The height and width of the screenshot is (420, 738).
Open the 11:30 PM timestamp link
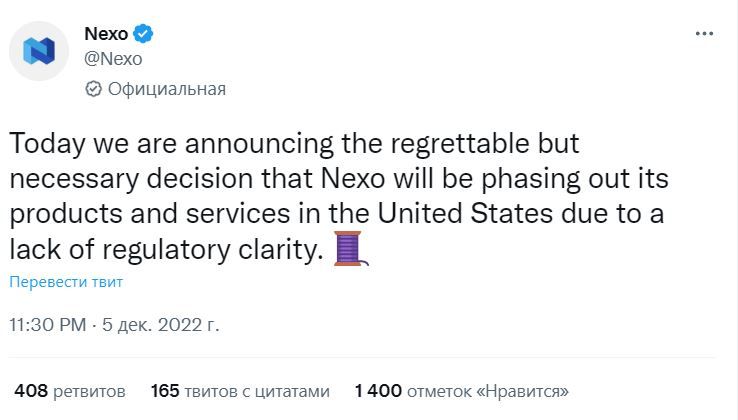[x=48, y=325]
